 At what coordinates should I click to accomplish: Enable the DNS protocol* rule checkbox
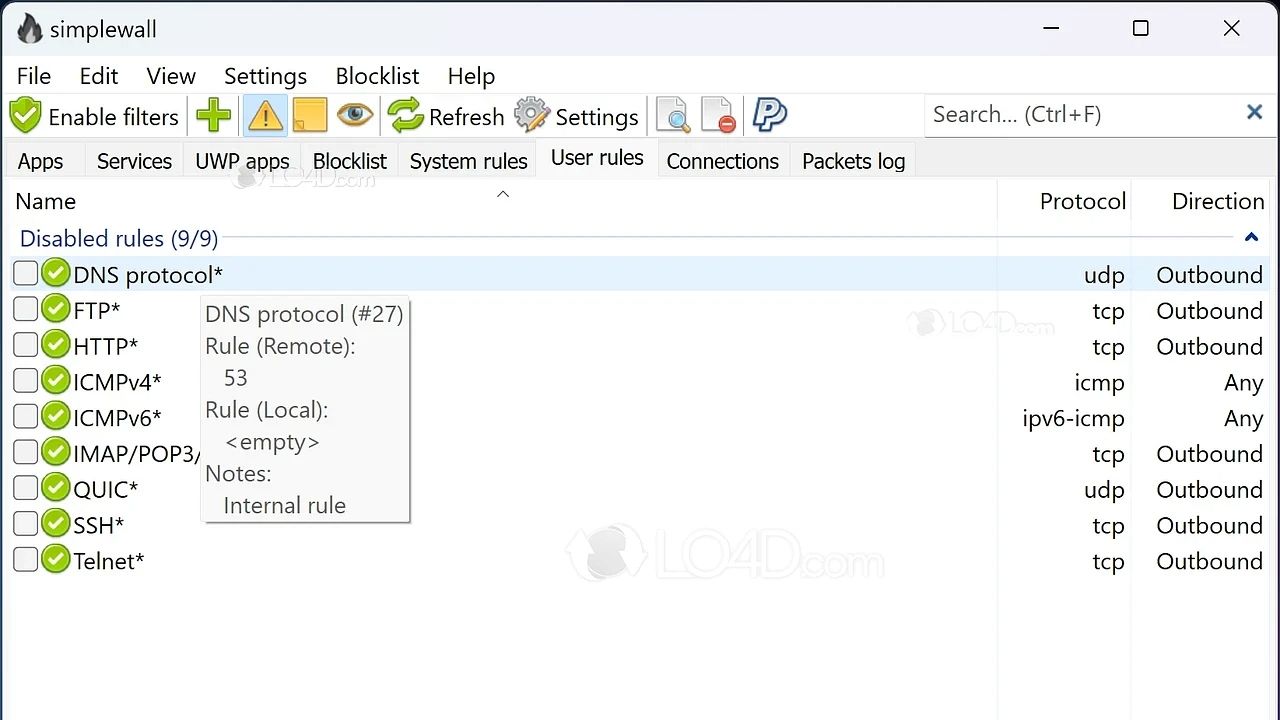pyautogui.click(x=26, y=273)
